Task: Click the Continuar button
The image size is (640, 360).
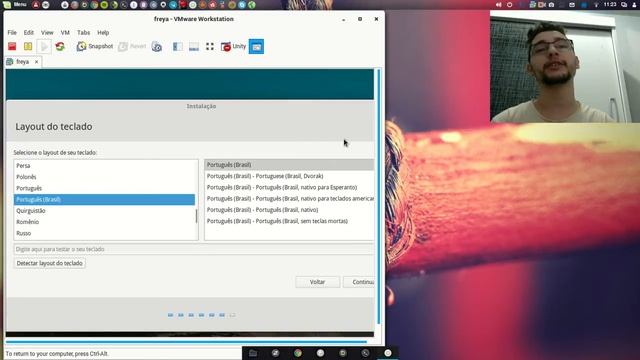Action: click(359, 282)
